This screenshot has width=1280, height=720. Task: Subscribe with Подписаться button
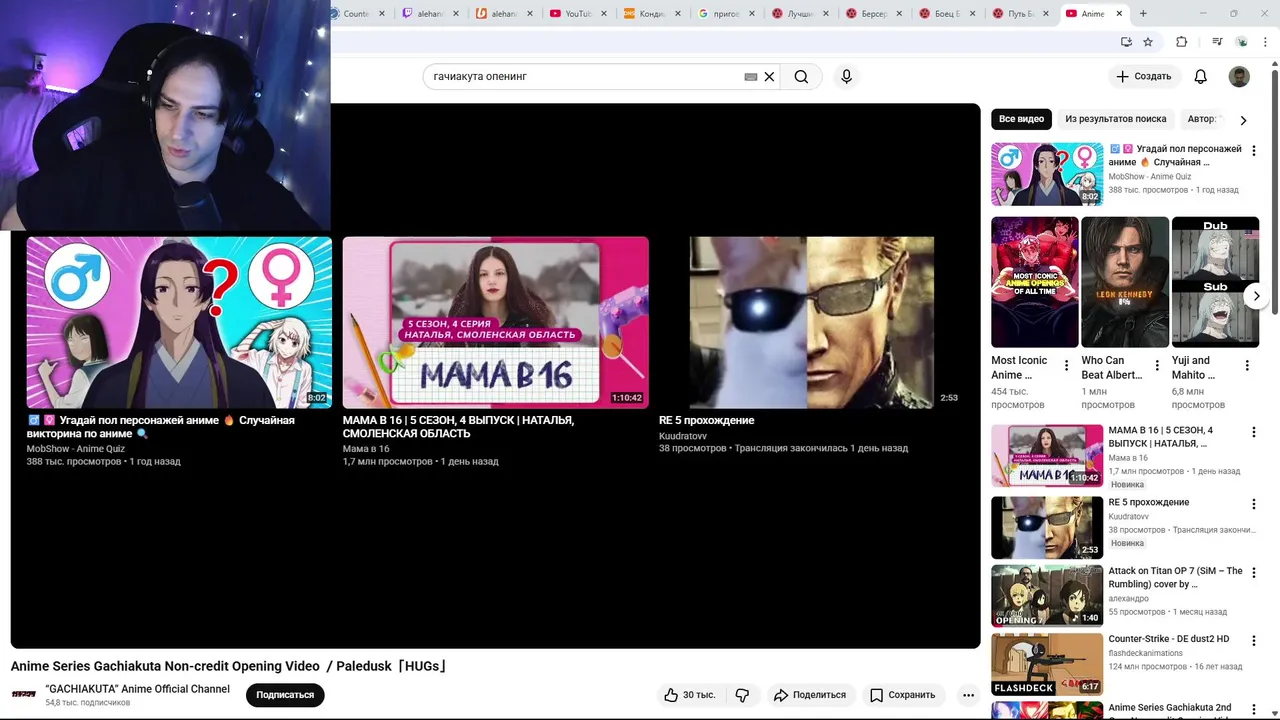[285, 695]
